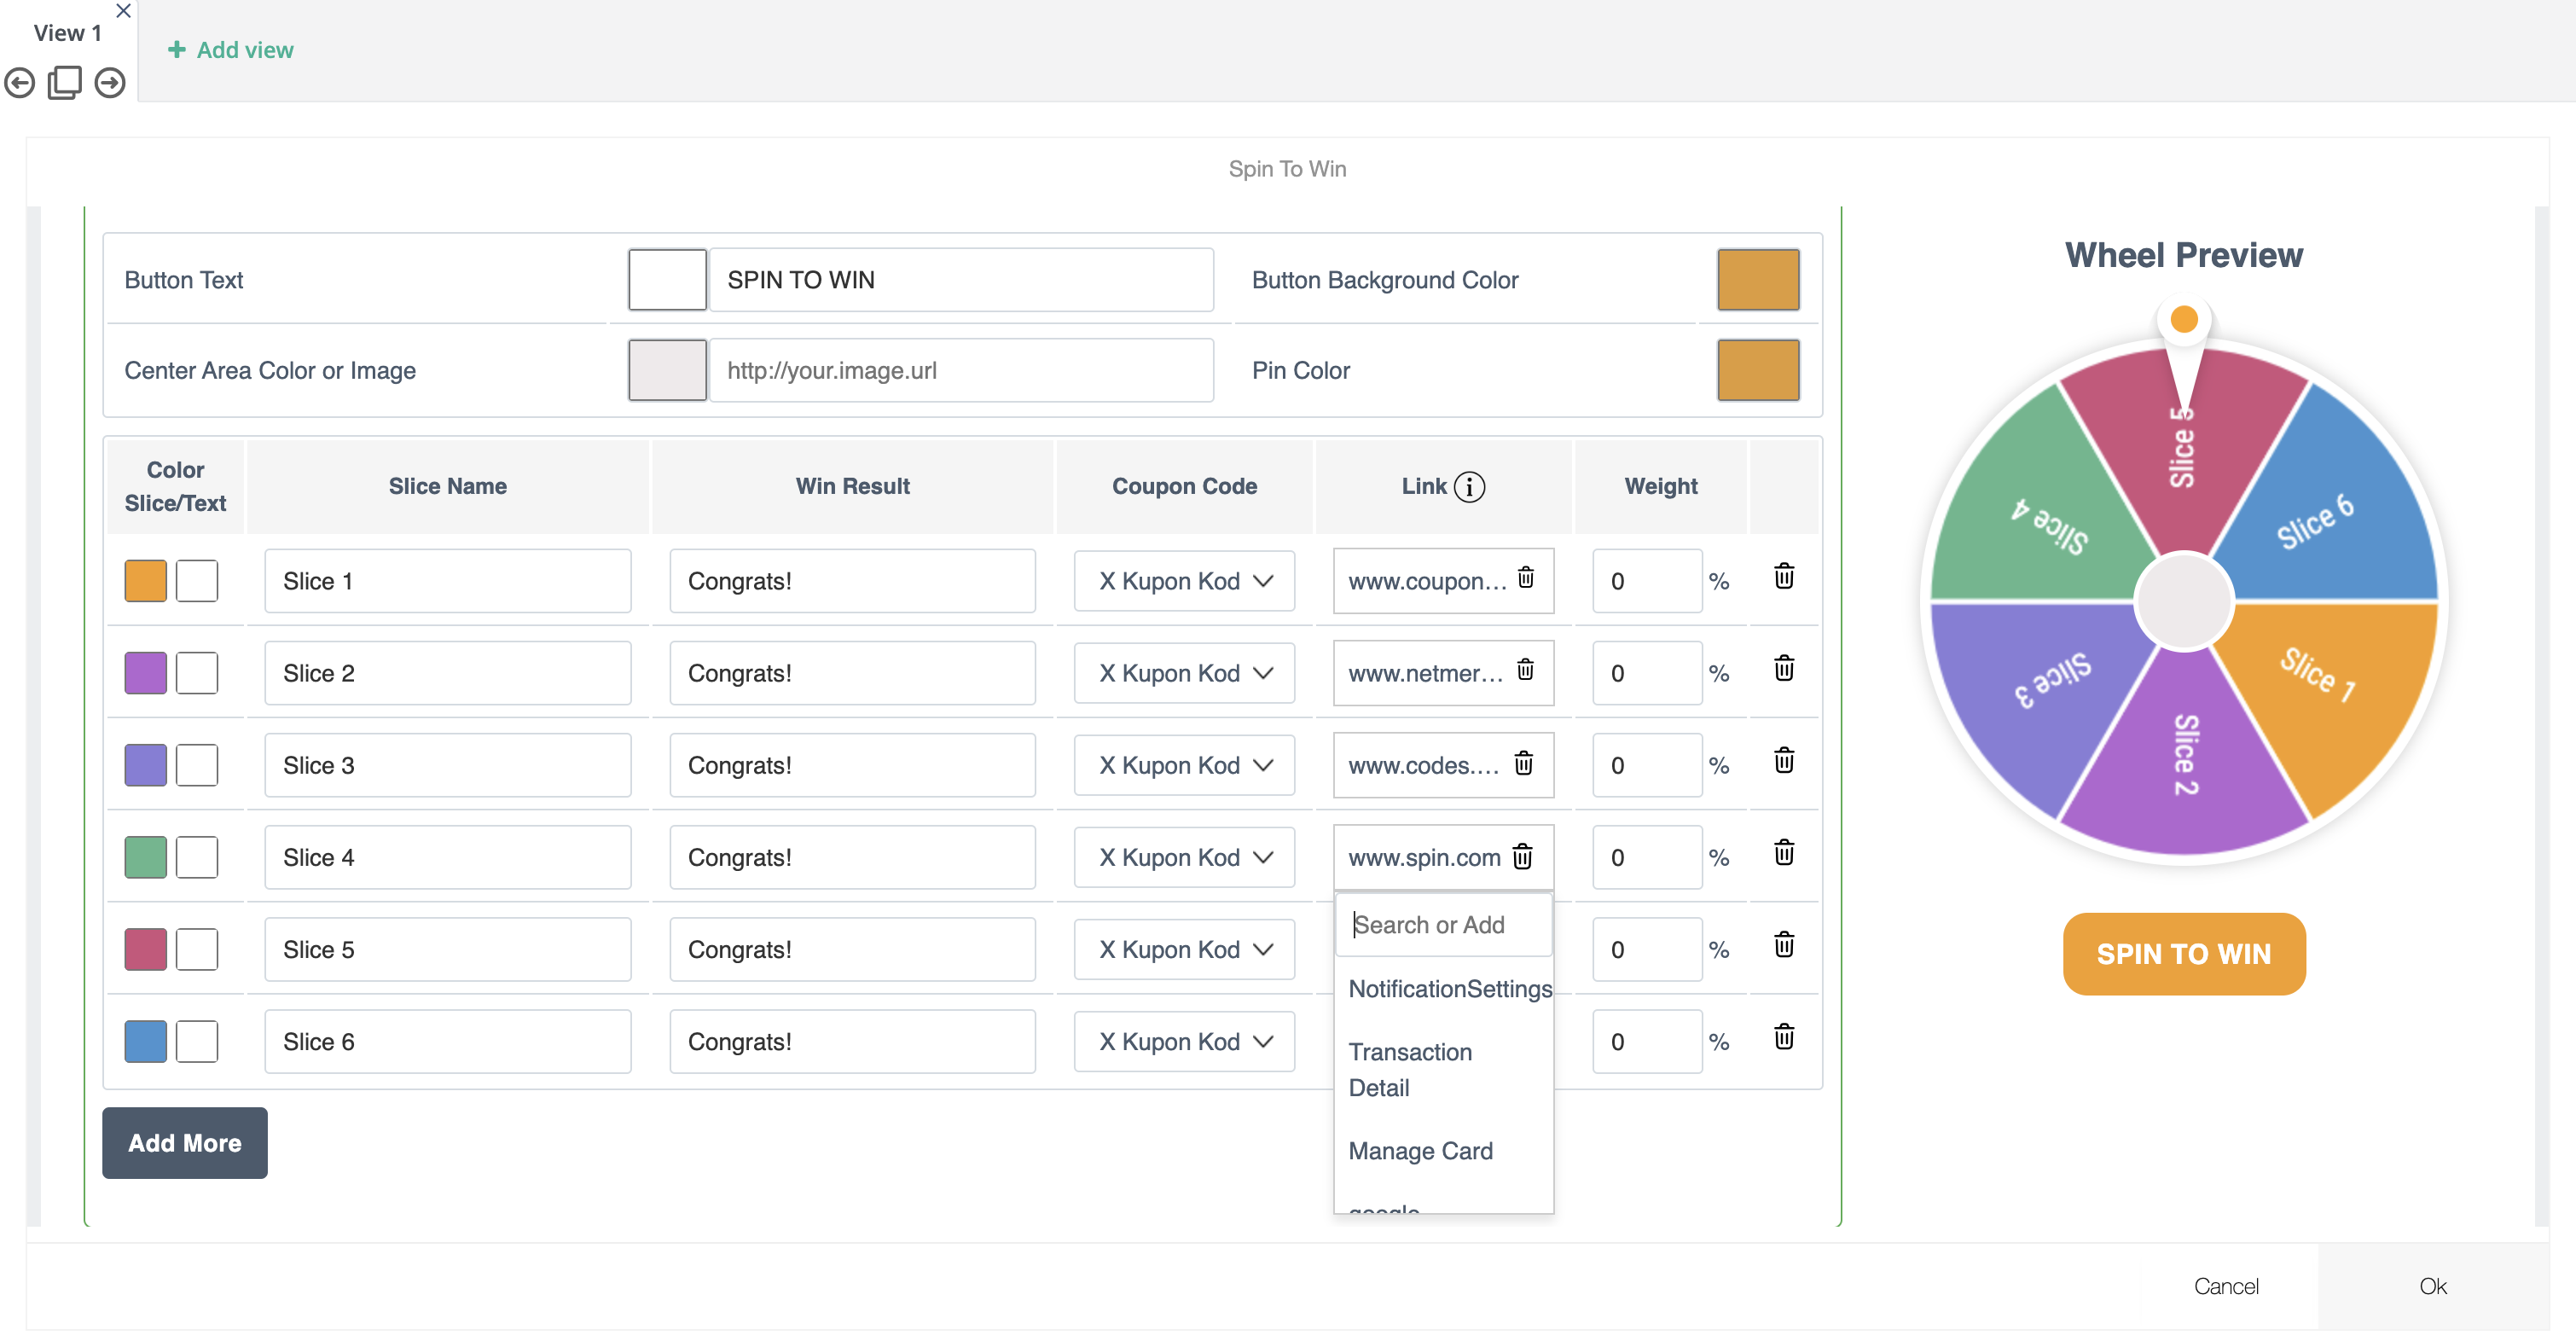The image size is (2576, 1341).
Task: Open Coupon Code dropdown for Slice 4
Action: pyautogui.click(x=1184, y=857)
